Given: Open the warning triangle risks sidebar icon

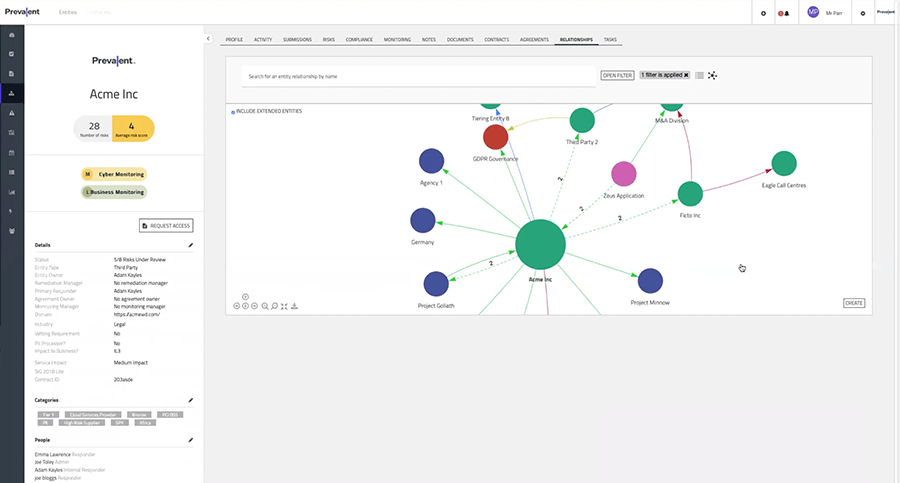Looking at the screenshot, I should (x=11, y=113).
